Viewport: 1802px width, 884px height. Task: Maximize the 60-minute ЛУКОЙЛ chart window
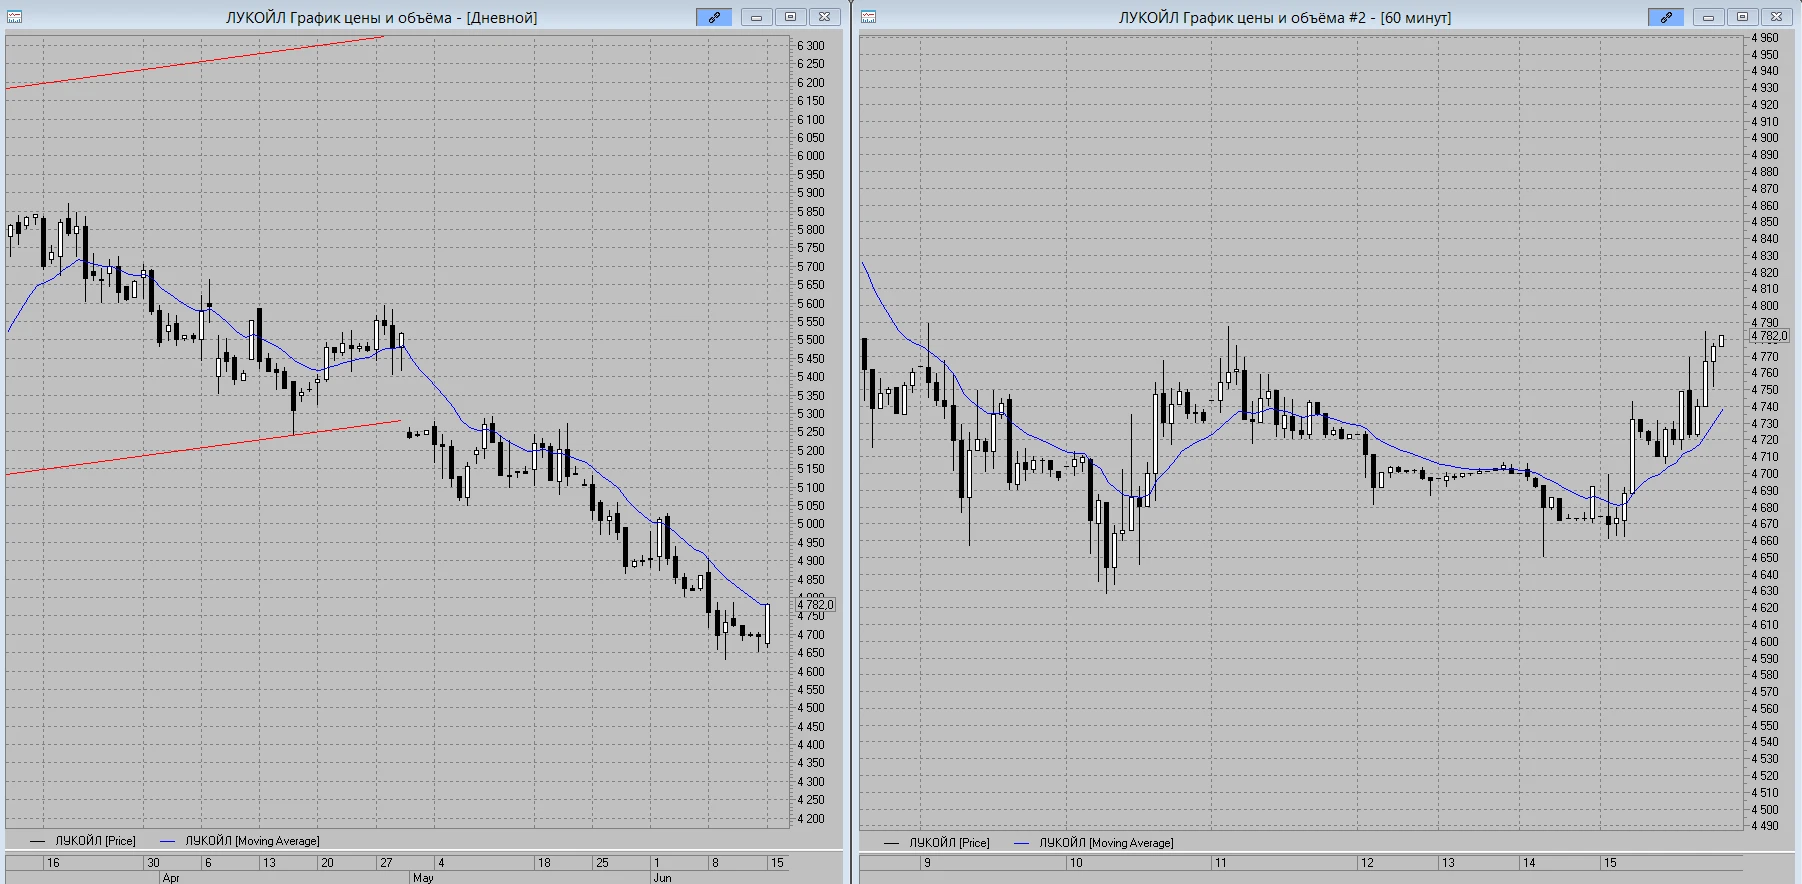point(1742,17)
